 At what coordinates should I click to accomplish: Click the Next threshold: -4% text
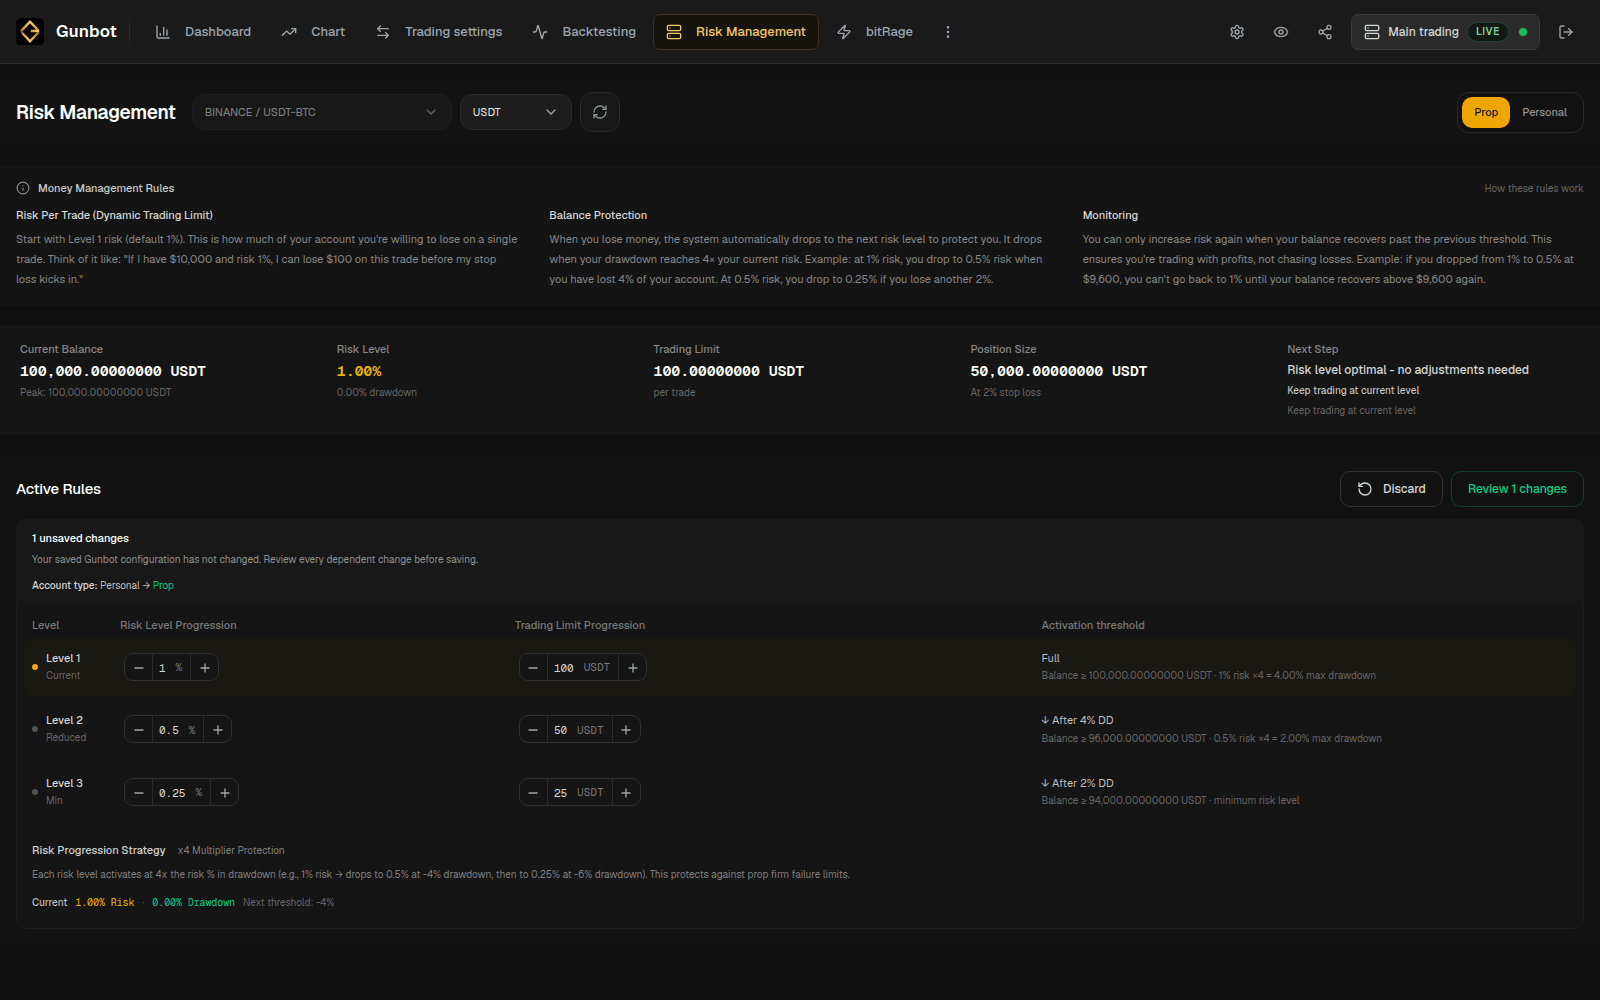[x=289, y=902]
